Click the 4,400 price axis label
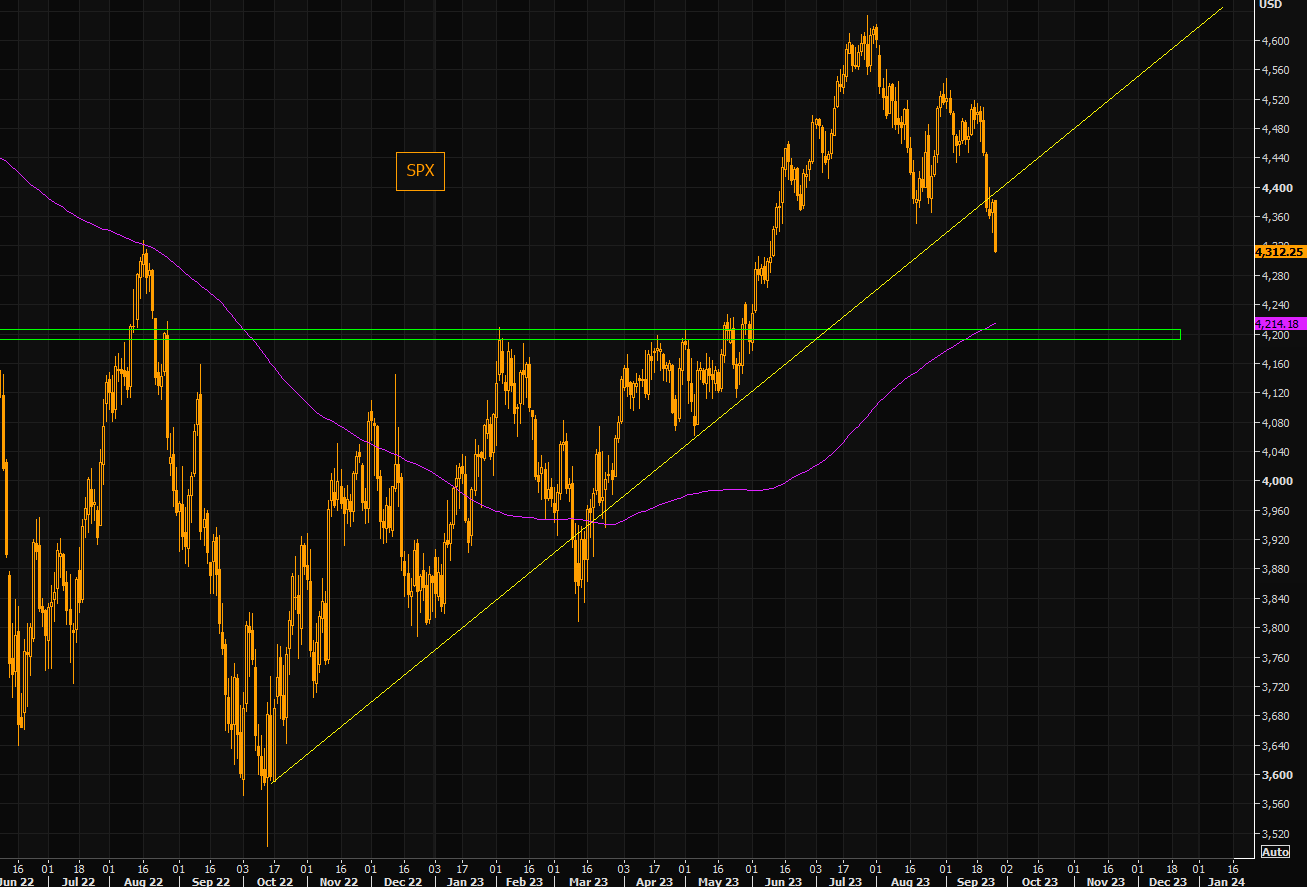The height and width of the screenshot is (887, 1307). coord(1275,188)
